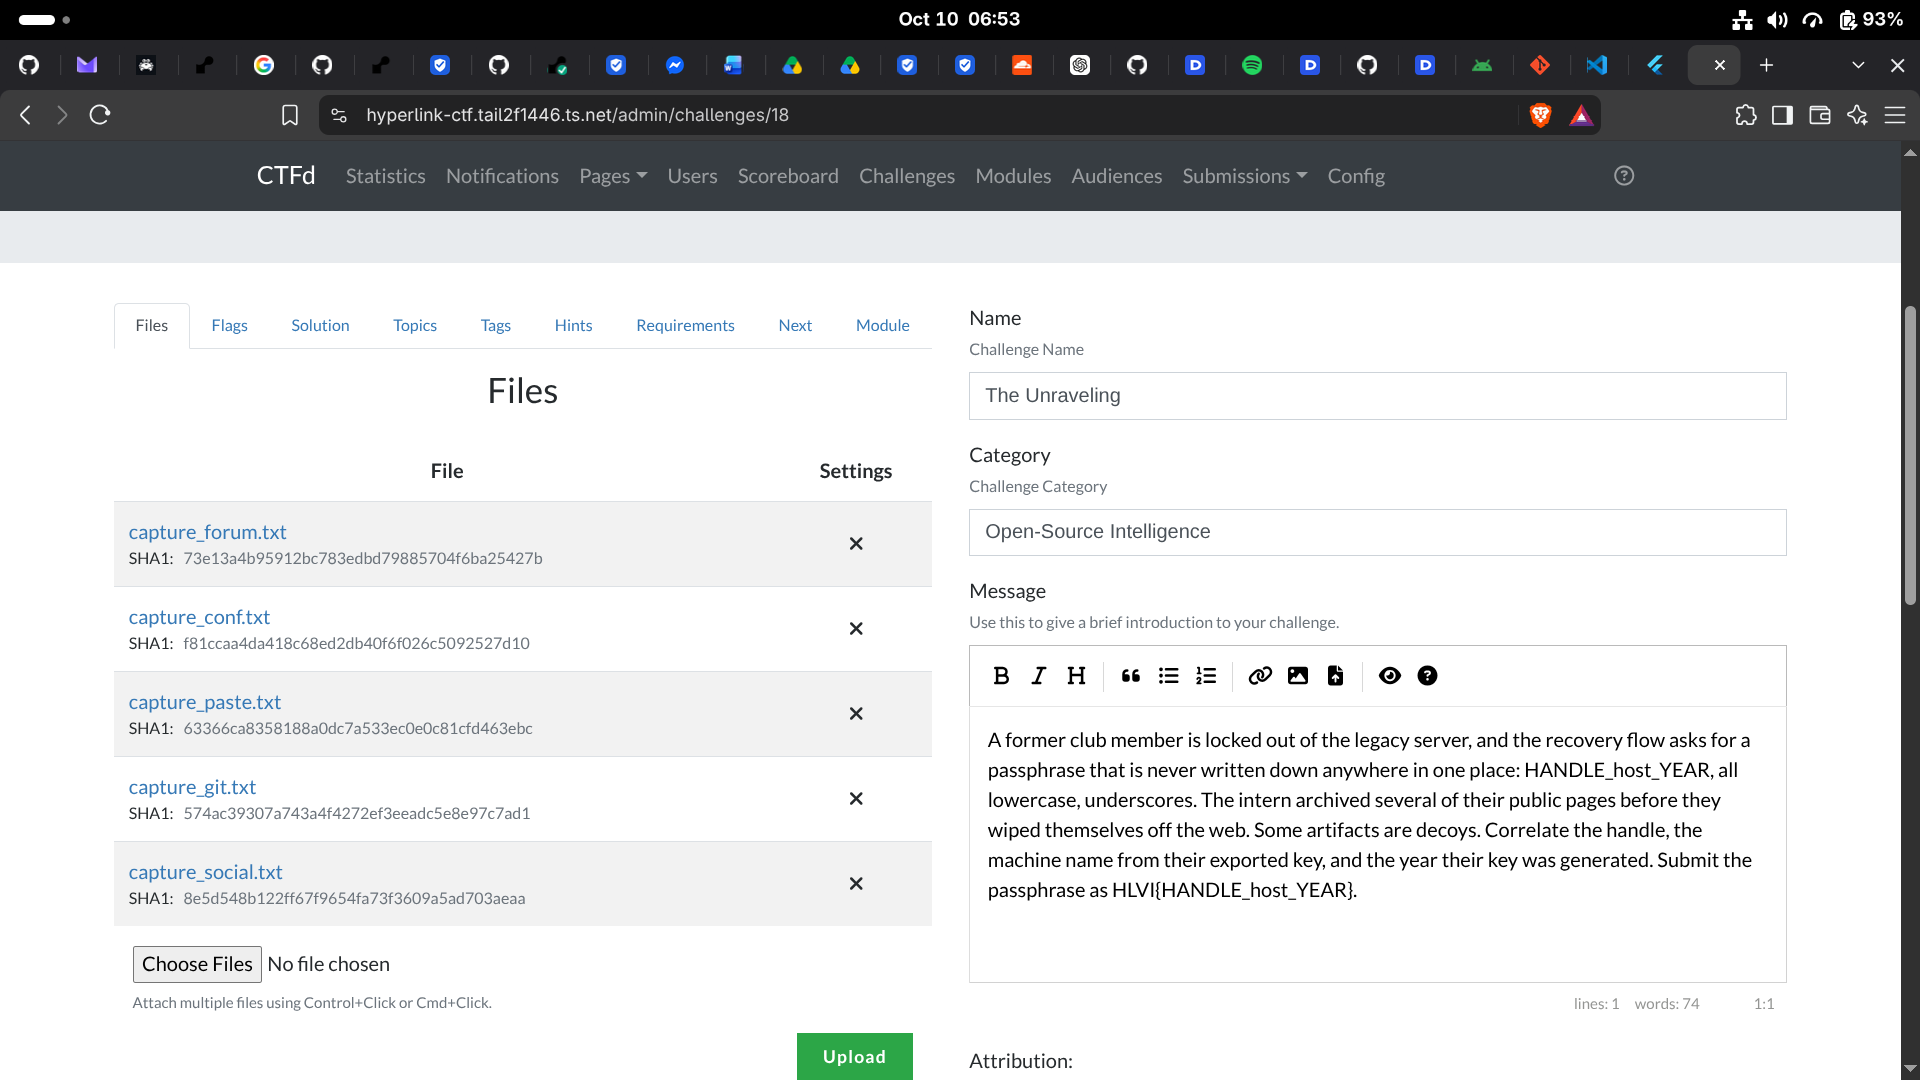Insert a heading with the H icon
1920x1080 pixels.
click(1076, 676)
